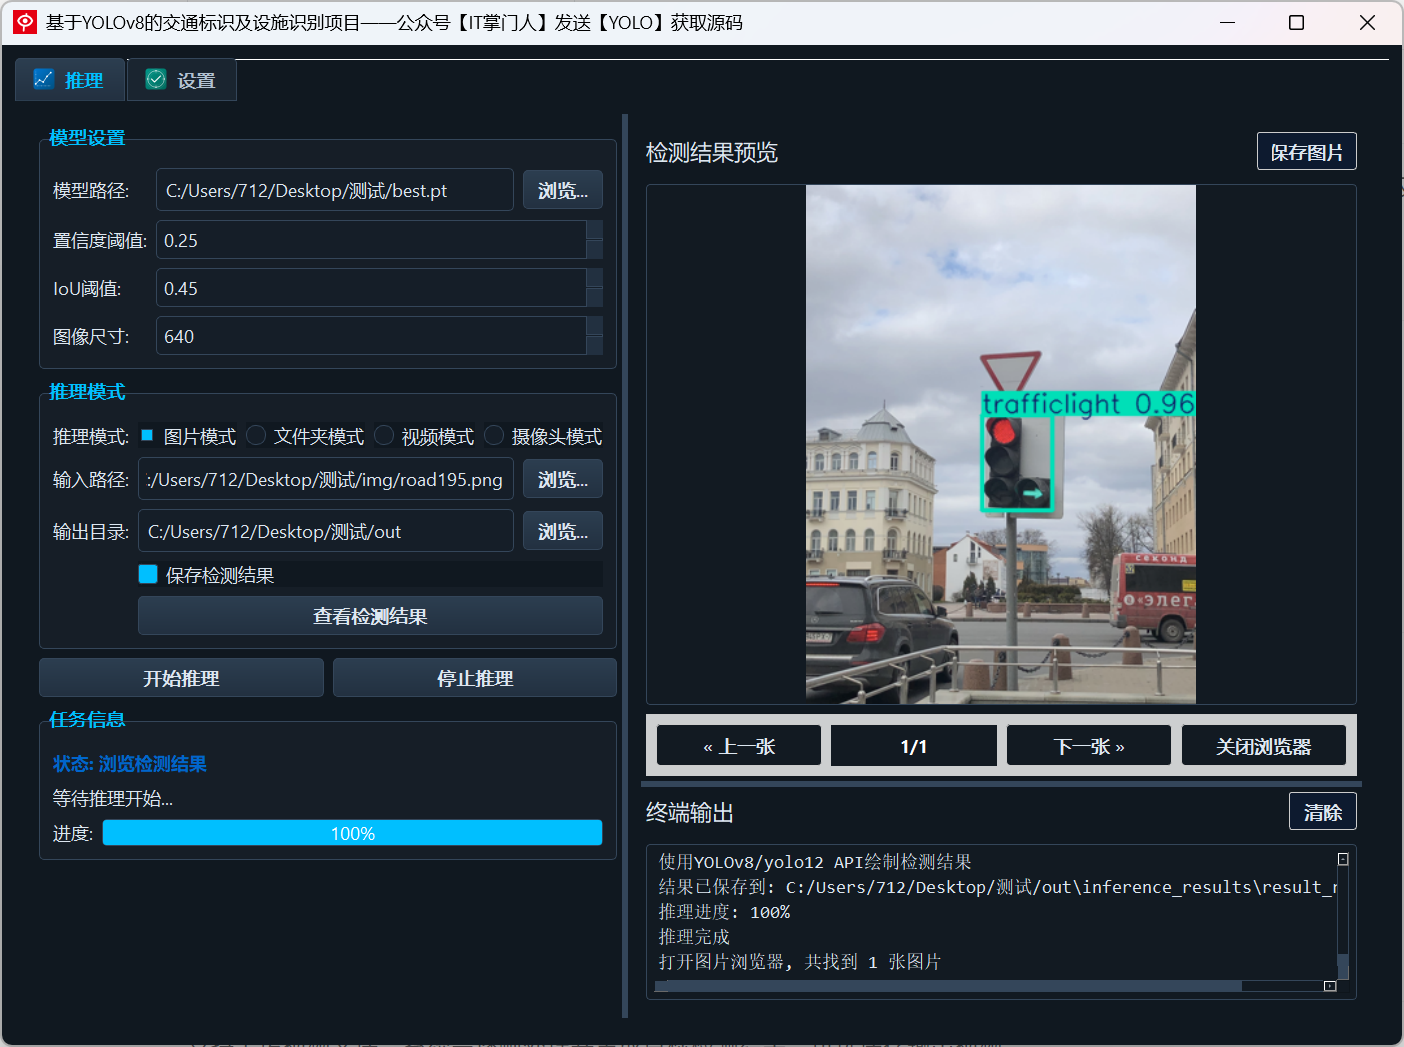Viewport: 1404px width, 1047px height.
Task: Choose the 视频模式 inference mode
Action: click(384, 435)
